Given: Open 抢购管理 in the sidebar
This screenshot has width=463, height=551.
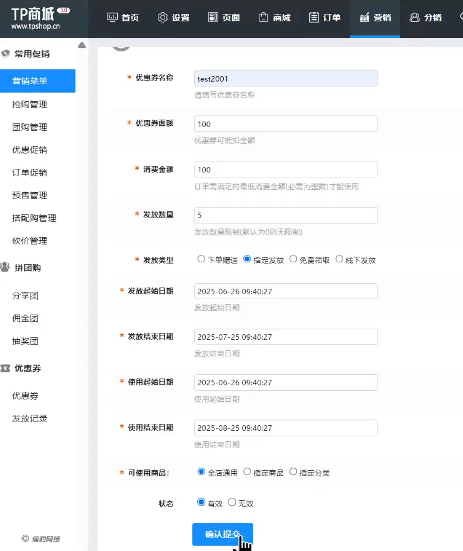Looking at the screenshot, I should [x=30, y=104].
